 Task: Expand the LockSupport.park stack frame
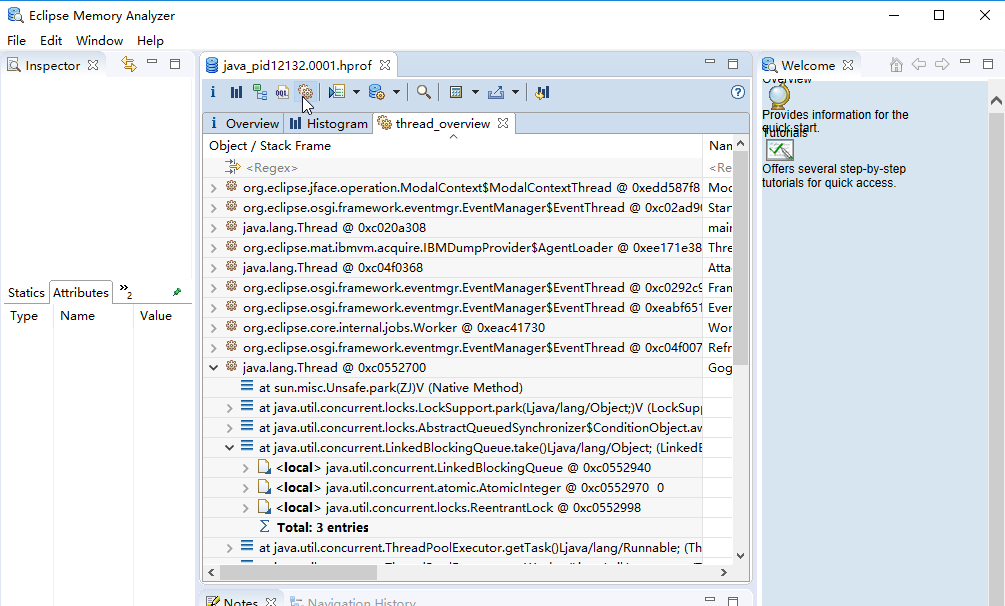[229, 408]
